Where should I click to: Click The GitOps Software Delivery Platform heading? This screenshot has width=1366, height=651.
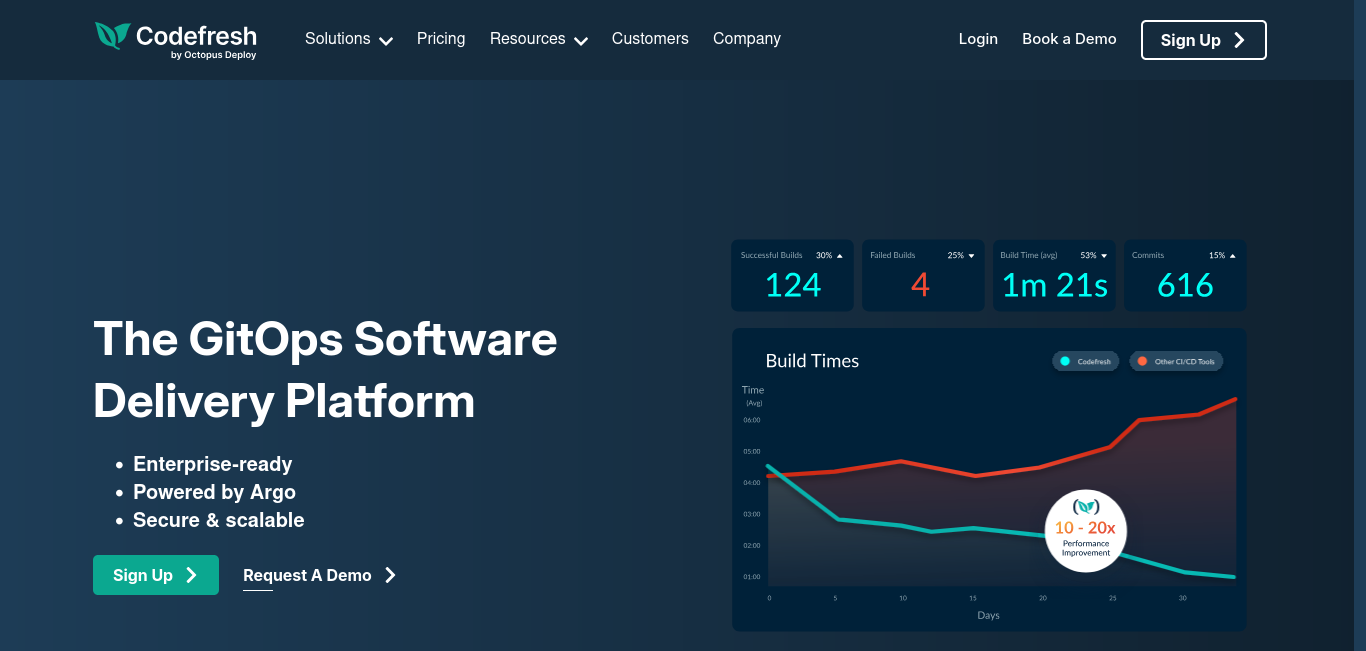pyautogui.click(x=325, y=370)
